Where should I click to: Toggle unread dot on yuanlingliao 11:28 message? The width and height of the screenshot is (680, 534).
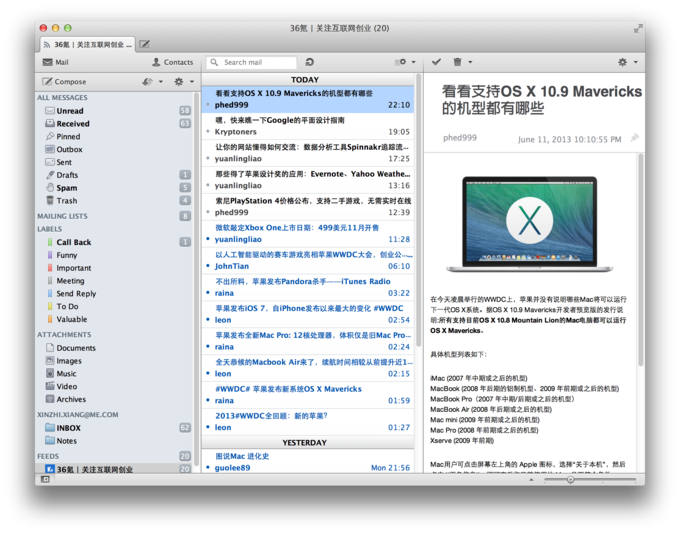pos(208,239)
